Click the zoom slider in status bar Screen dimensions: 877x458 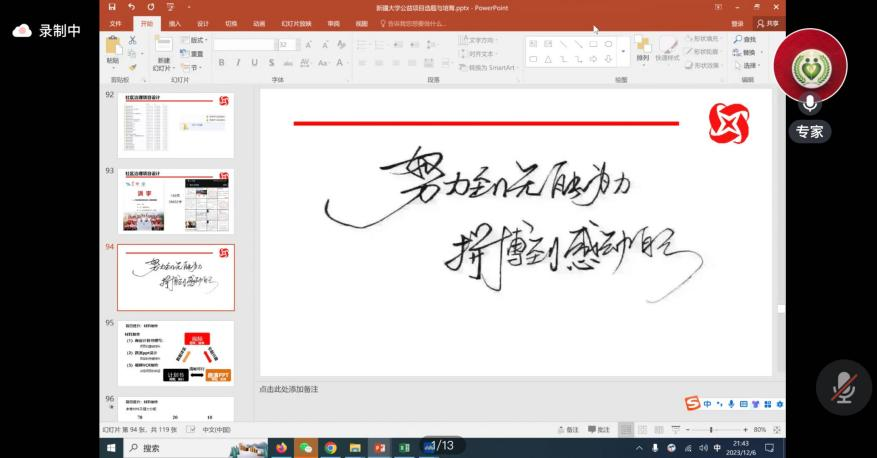[x=712, y=429]
